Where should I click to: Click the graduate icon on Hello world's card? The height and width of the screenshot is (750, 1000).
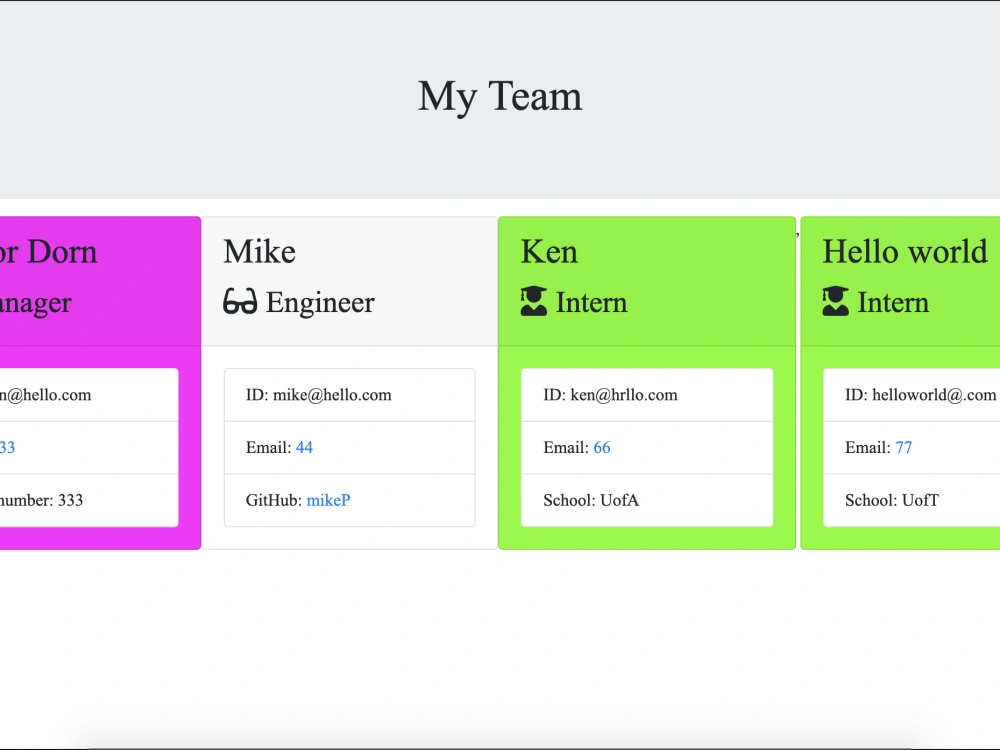[x=835, y=301]
